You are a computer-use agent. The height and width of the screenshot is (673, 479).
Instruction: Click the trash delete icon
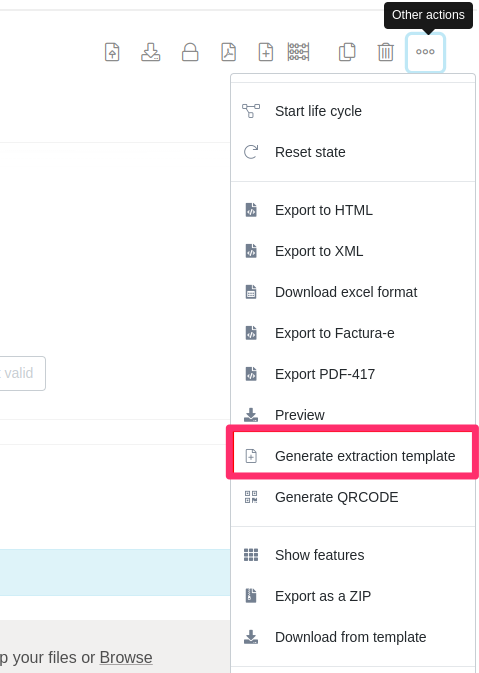click(385, 52)
